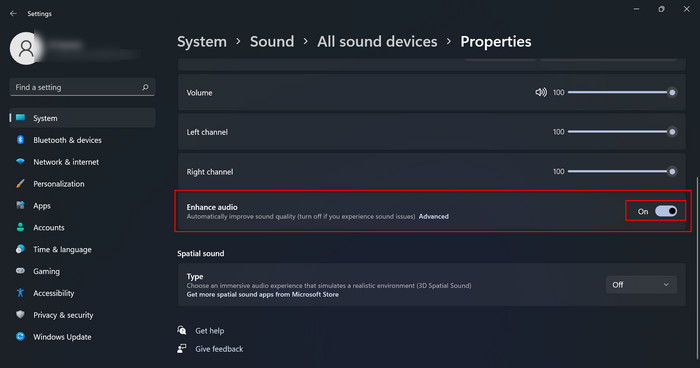This screenshot has width=700, height=368.
Task: Click the user profile avatar
Action: click(26, 48)
